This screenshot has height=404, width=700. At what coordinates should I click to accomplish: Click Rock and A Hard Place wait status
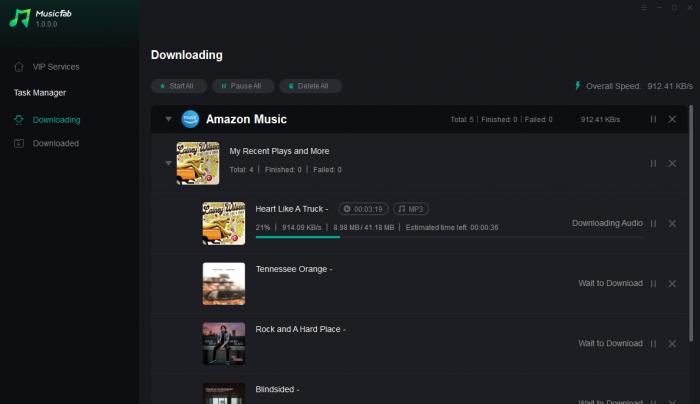[x=610, y=344]
